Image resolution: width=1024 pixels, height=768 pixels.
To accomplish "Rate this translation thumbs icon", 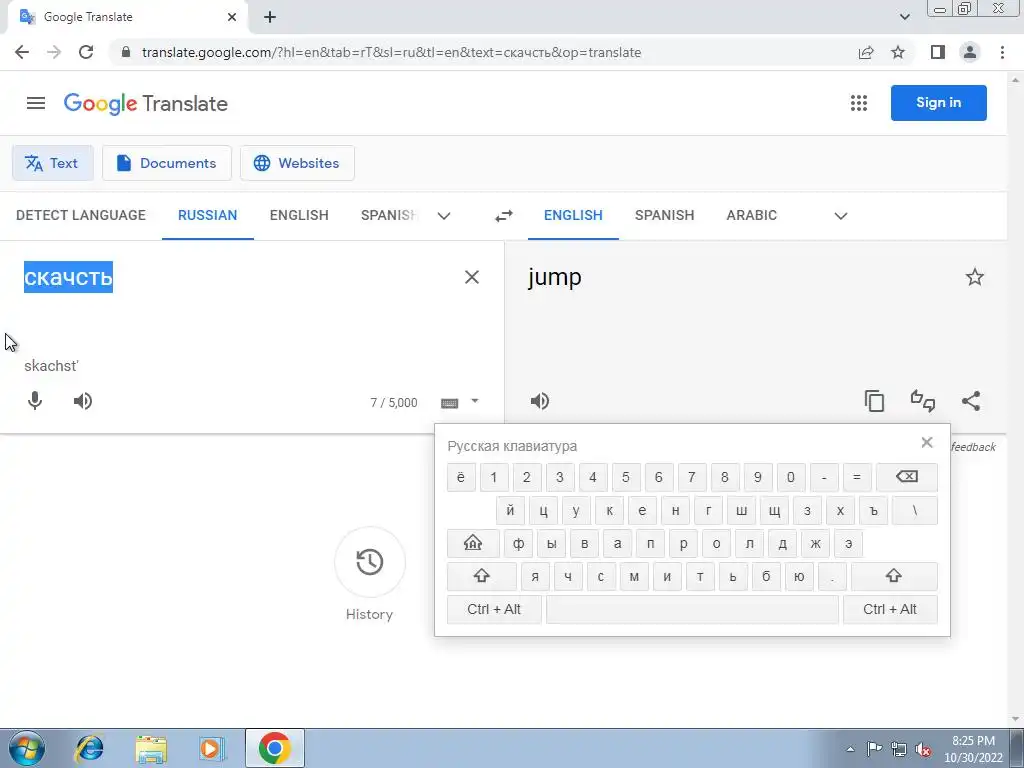I will click(923, 401).
